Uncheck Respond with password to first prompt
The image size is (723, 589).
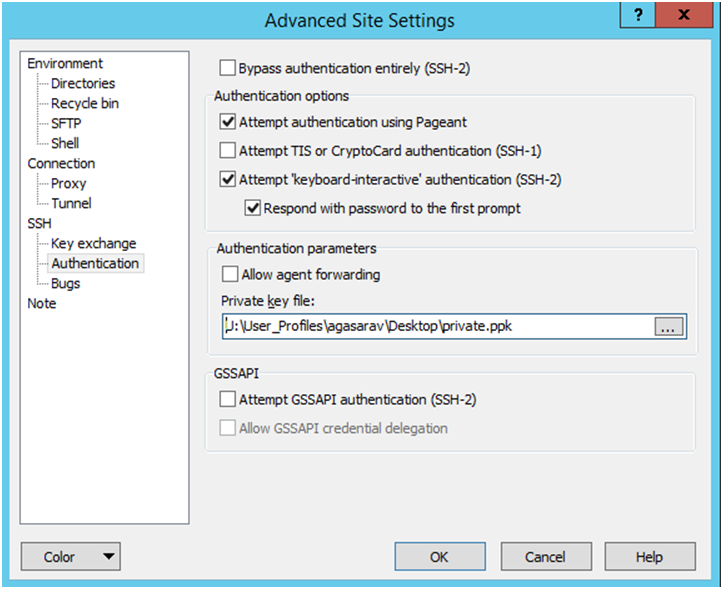[x=253, y=208]
